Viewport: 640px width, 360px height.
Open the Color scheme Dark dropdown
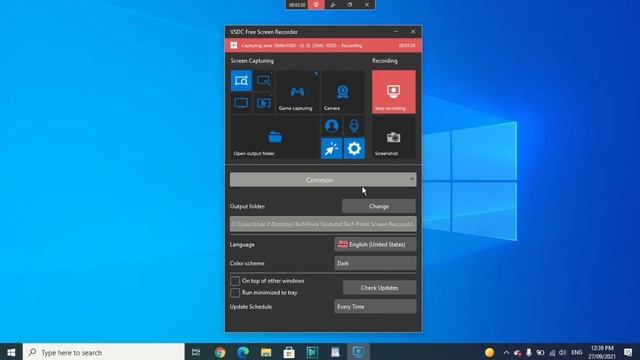pyautogui.click(x=375, y=263)
